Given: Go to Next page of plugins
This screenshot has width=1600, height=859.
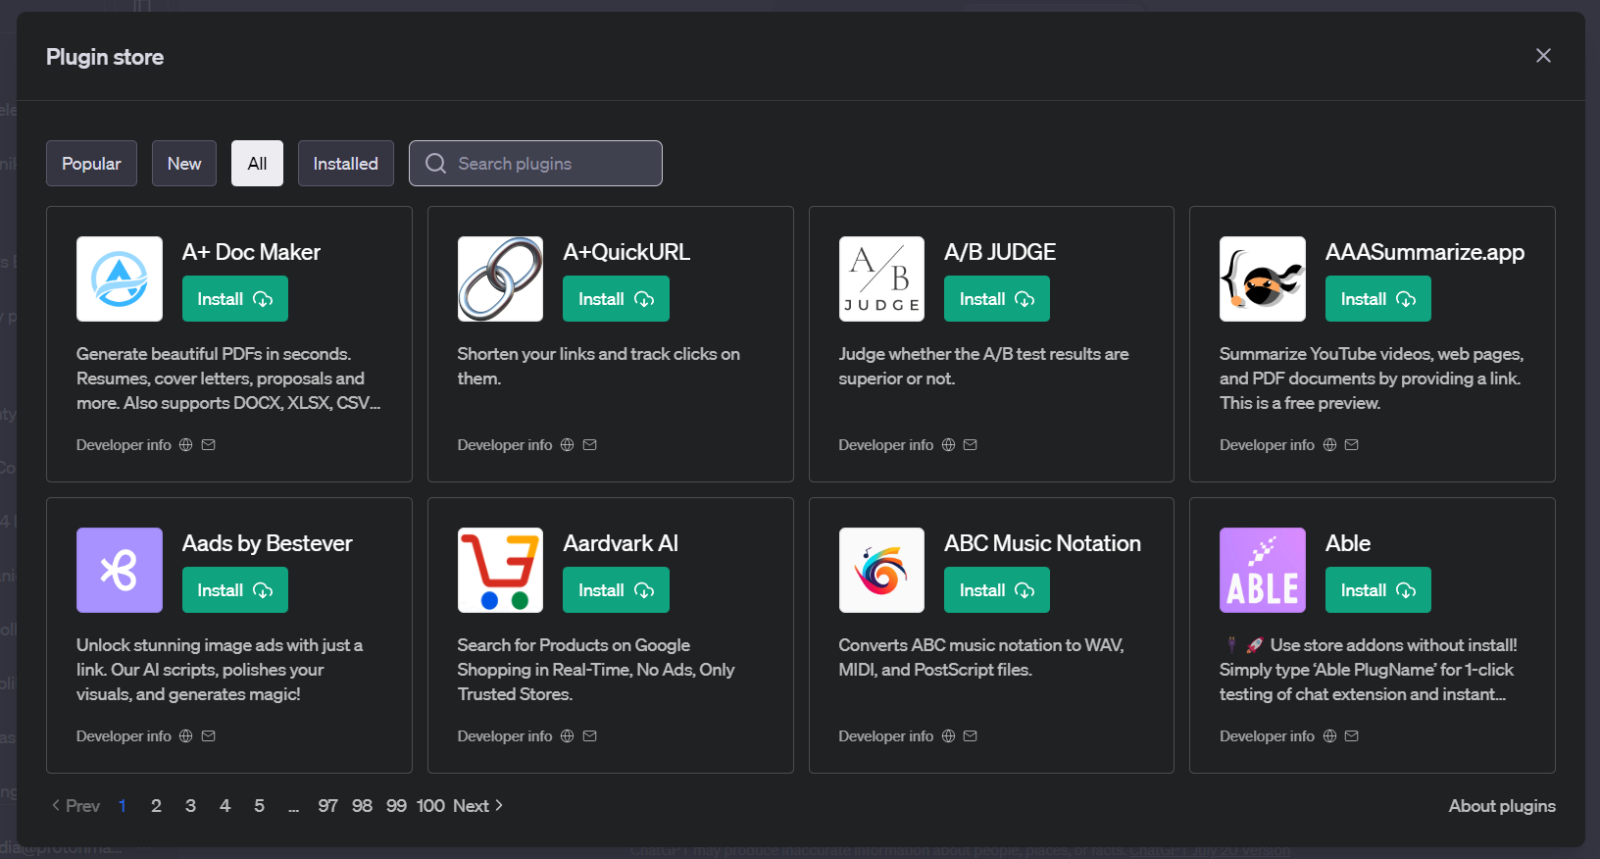Looking at the screenshot, I should pyautogui.click(x=477, y=806).
